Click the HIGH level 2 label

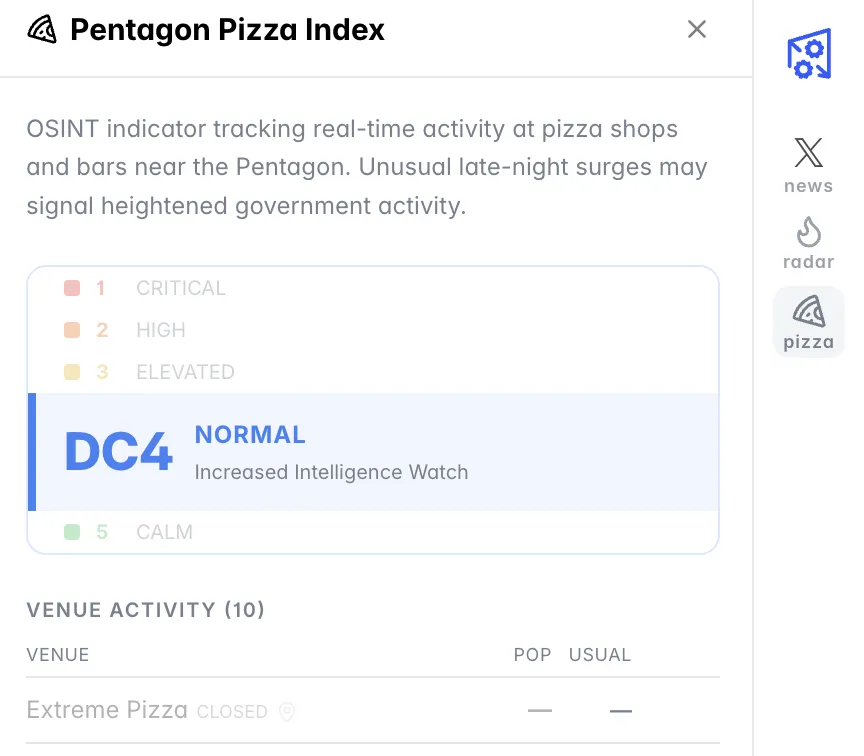pyautogui.click(x=161, y=330)
